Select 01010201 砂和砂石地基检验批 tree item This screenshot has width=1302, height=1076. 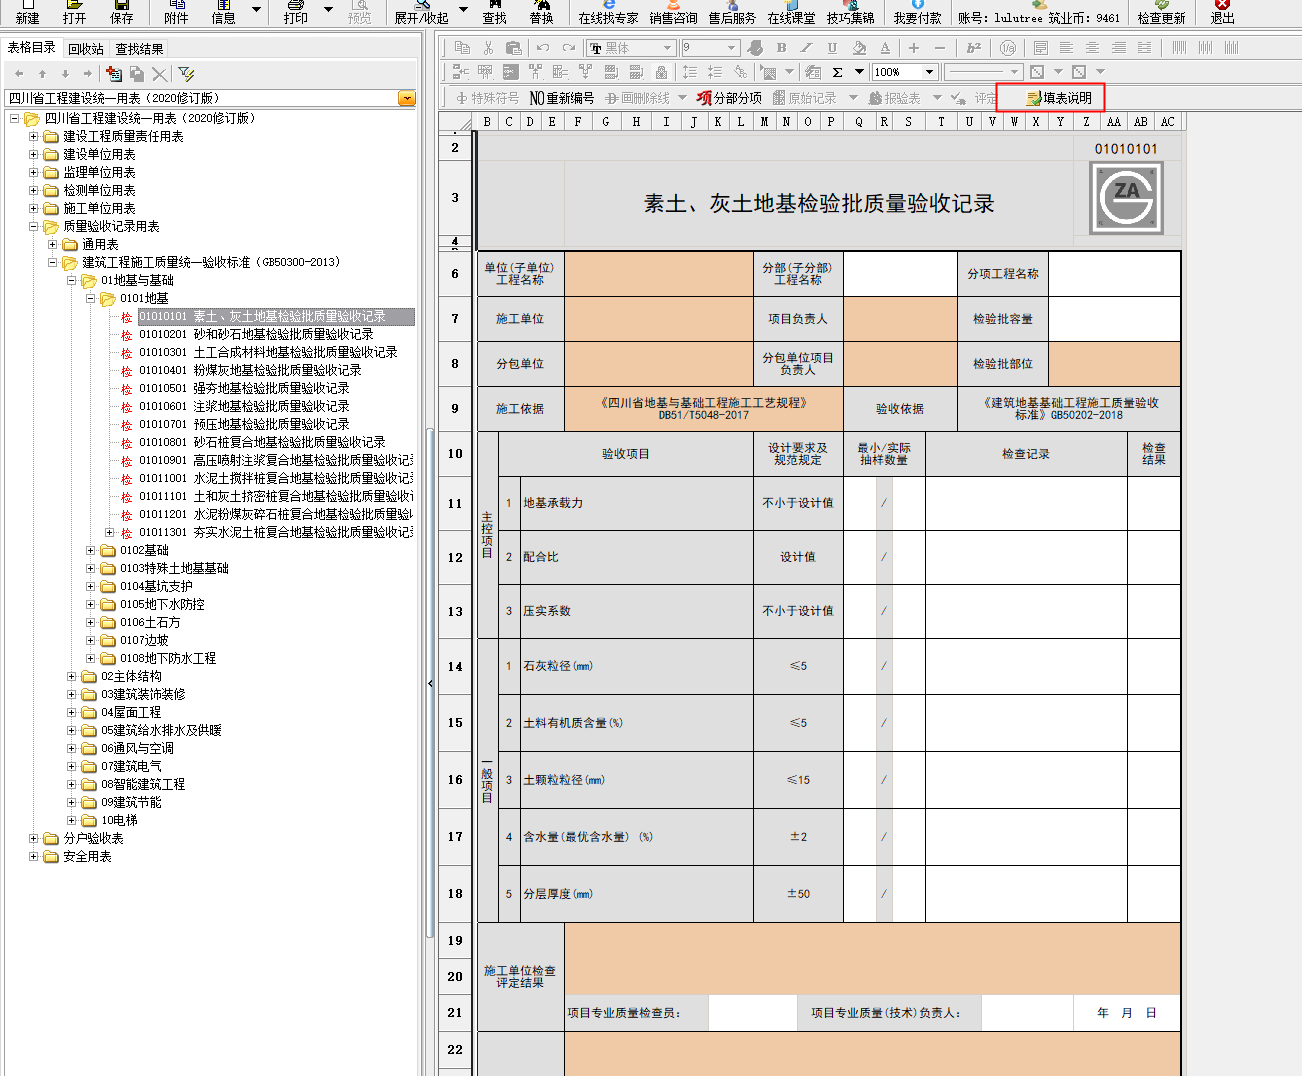coord(256,334)
